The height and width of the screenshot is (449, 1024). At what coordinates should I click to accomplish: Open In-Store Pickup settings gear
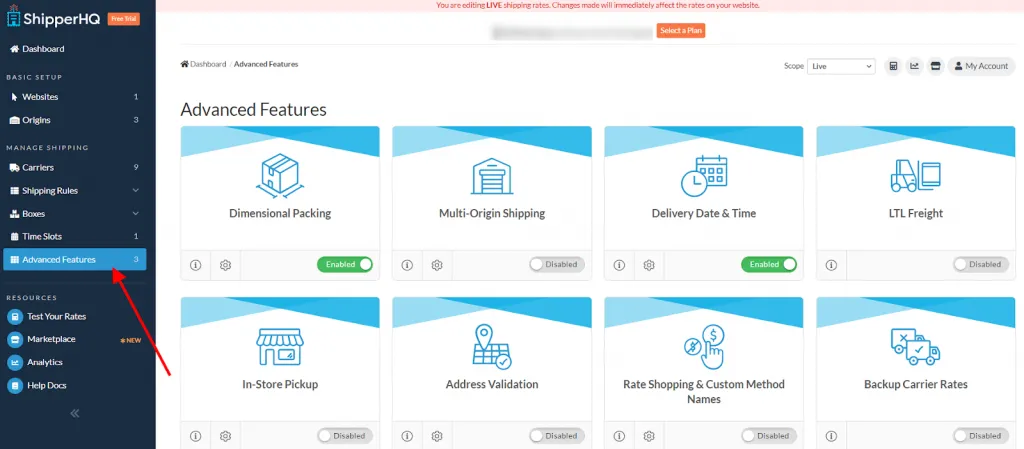point(225,436)
